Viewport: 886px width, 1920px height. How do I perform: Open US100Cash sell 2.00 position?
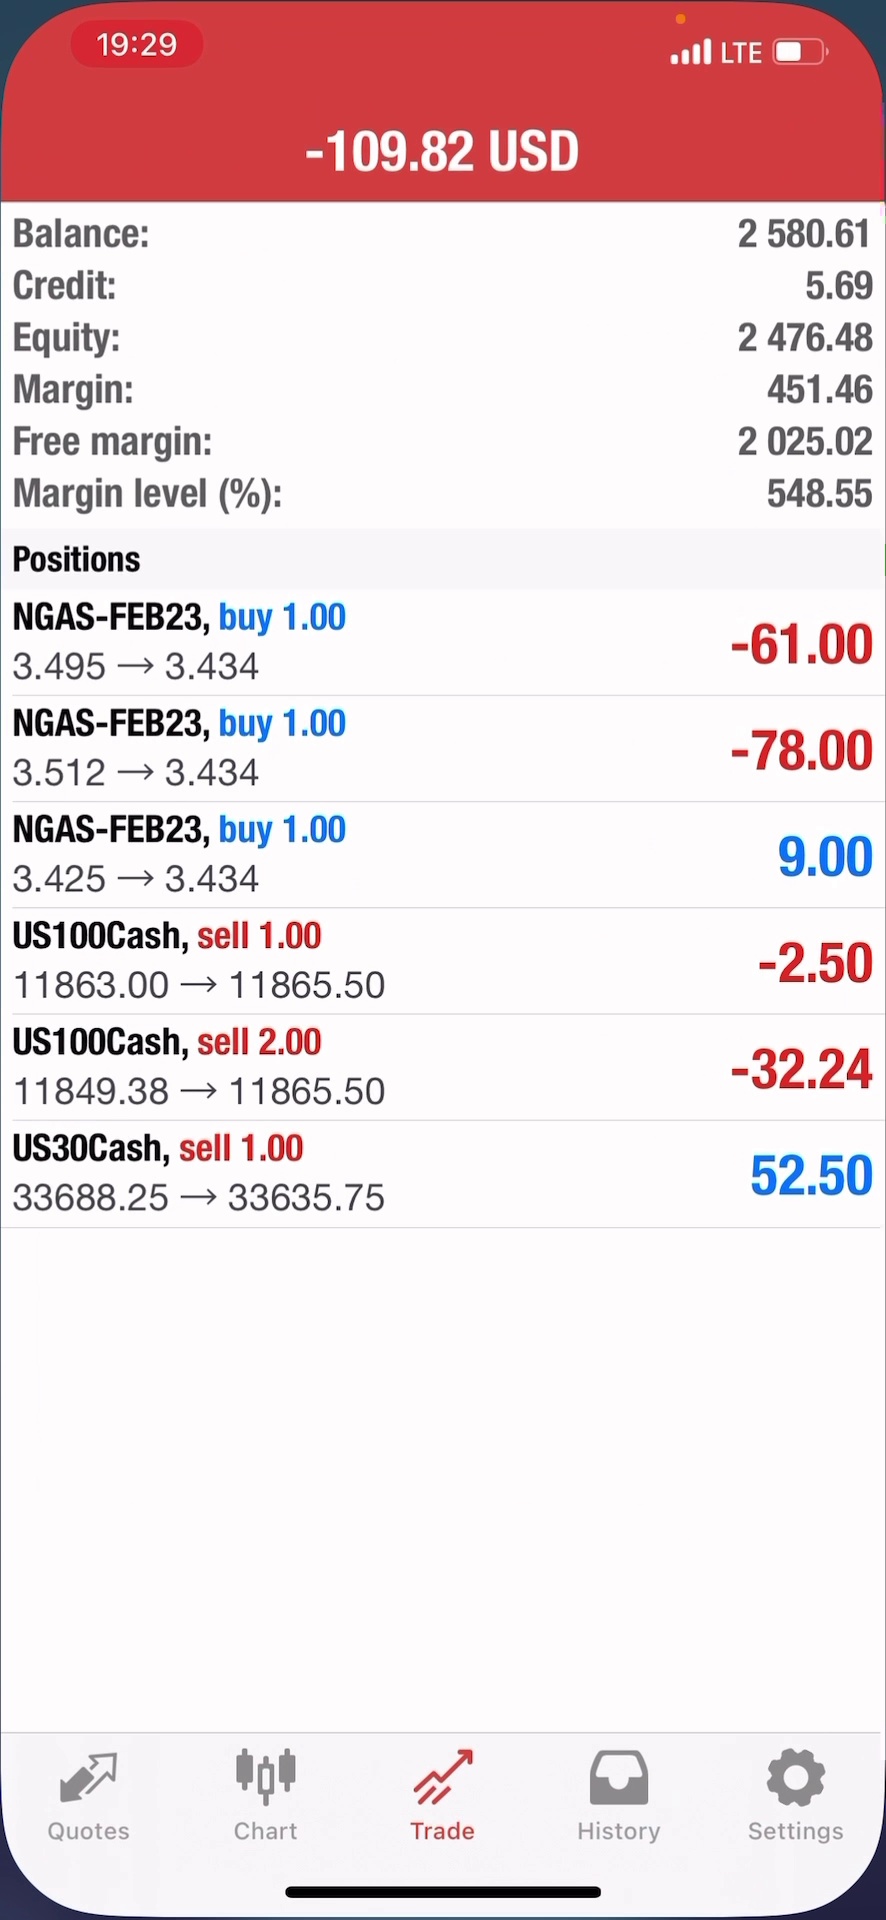(442, 1066)
